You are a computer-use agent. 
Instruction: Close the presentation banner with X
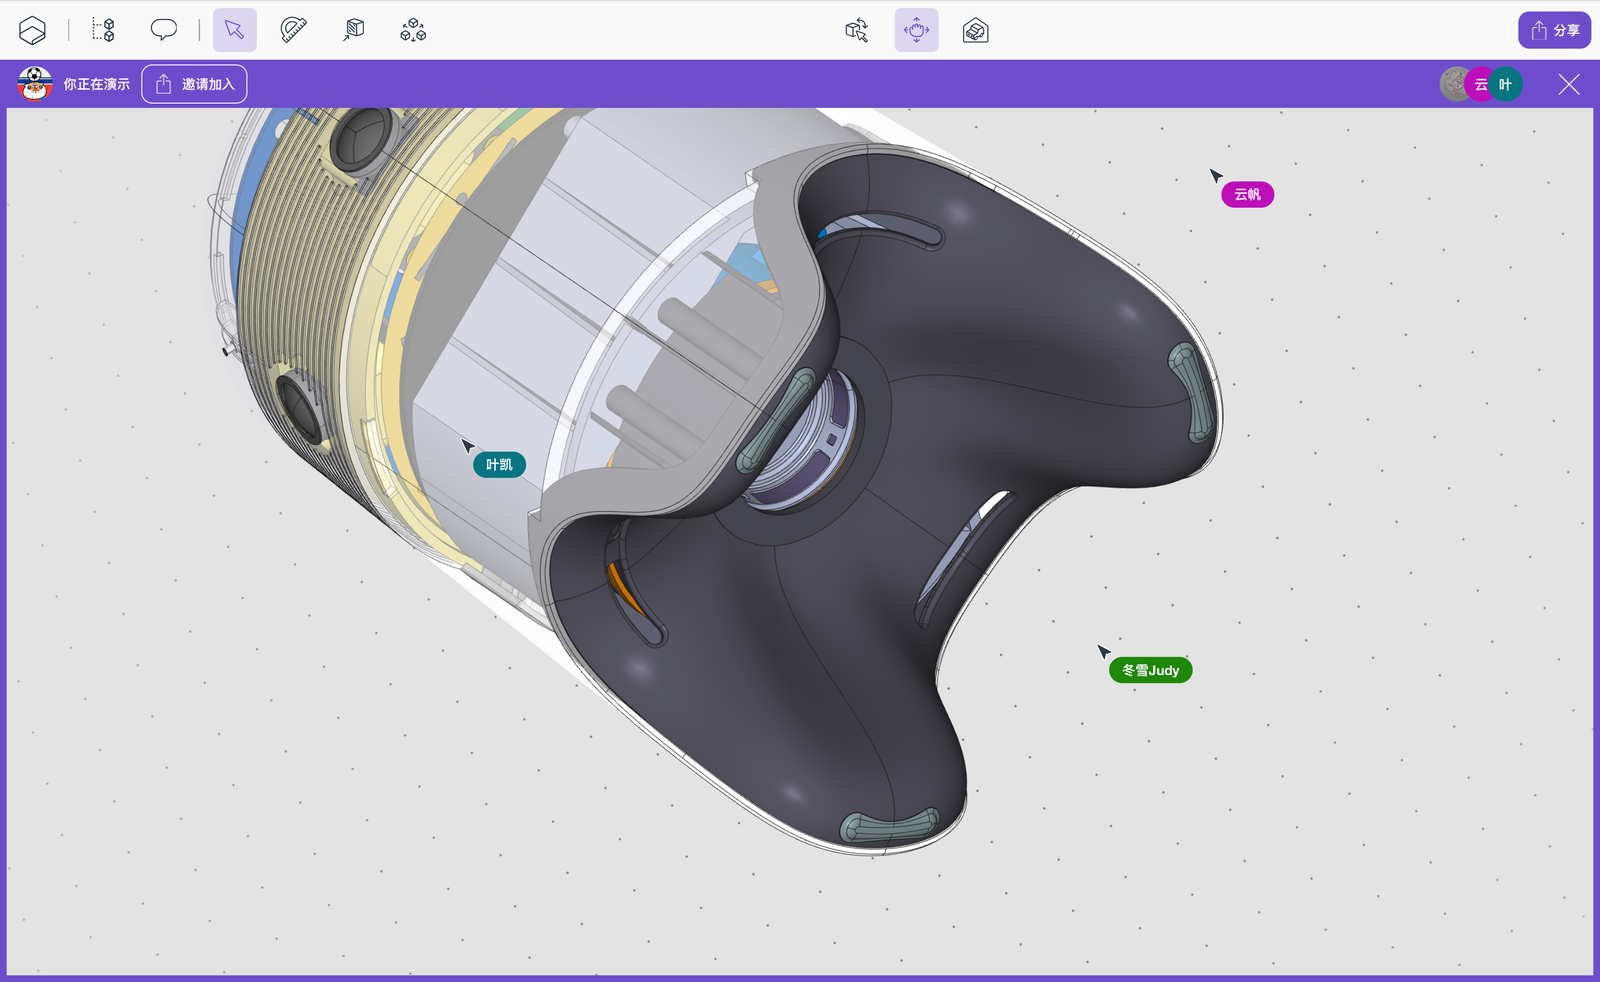1569,85
